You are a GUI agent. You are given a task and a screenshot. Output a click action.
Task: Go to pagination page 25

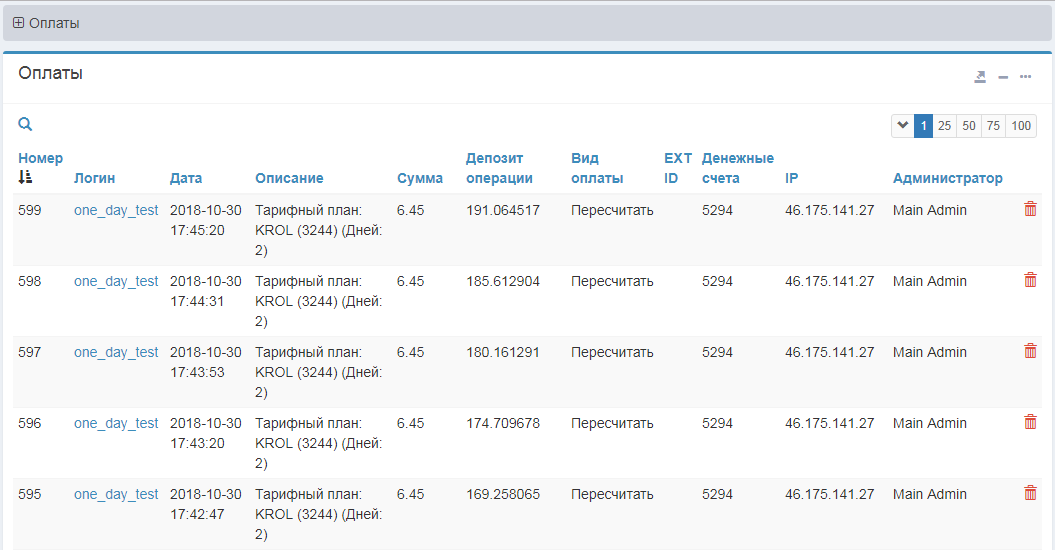[x=944, y=126]
